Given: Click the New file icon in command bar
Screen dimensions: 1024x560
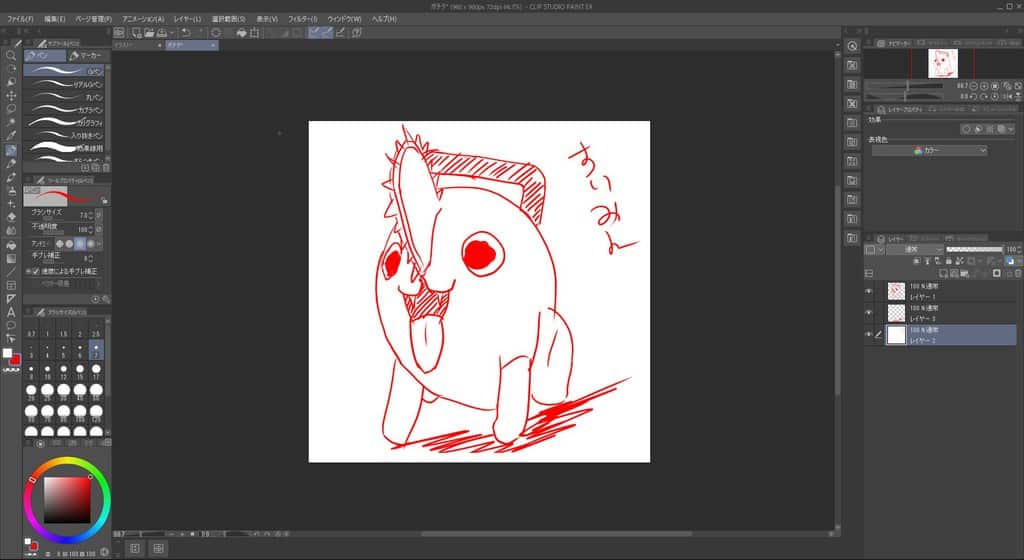Looking at the screenshot, I should pyautogui.click(x=136, y=33).
